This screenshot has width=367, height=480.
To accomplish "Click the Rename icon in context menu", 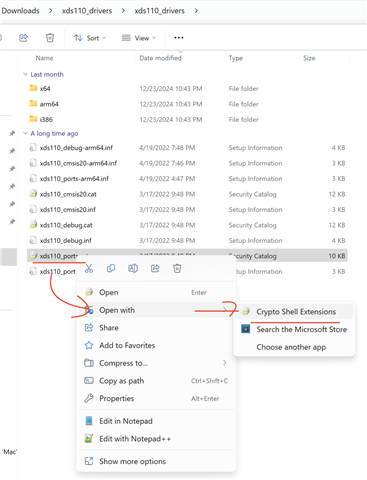I will (133, 268).
